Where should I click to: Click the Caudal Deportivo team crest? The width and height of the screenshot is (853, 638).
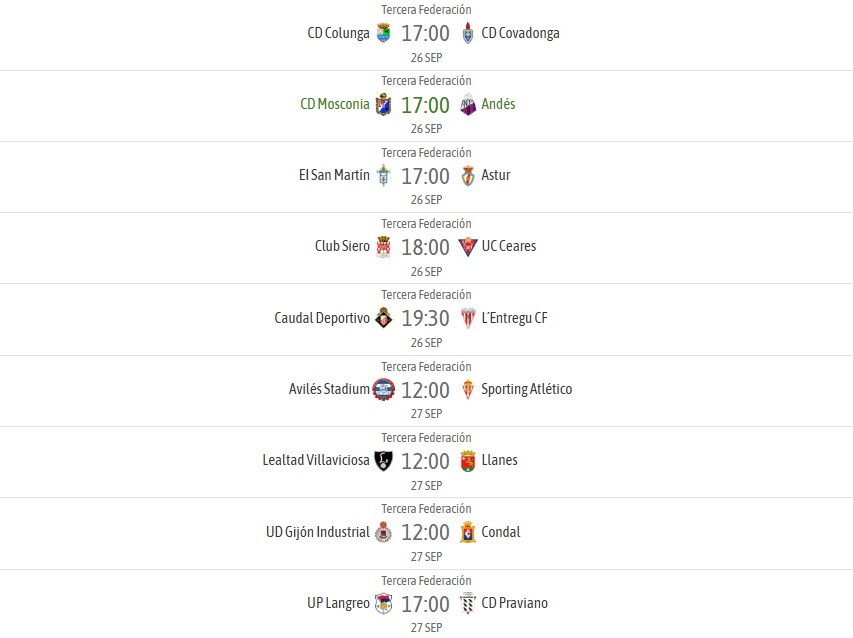click(384, 318)
